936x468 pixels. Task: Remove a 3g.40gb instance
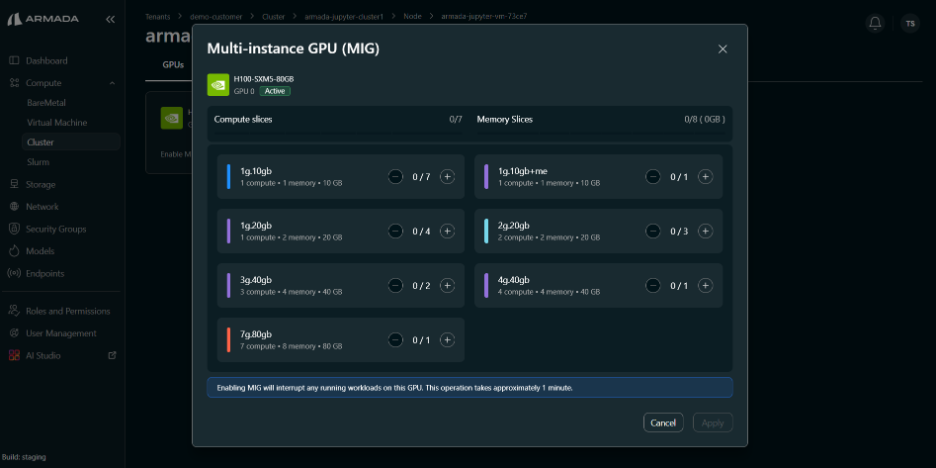[395, 285]
